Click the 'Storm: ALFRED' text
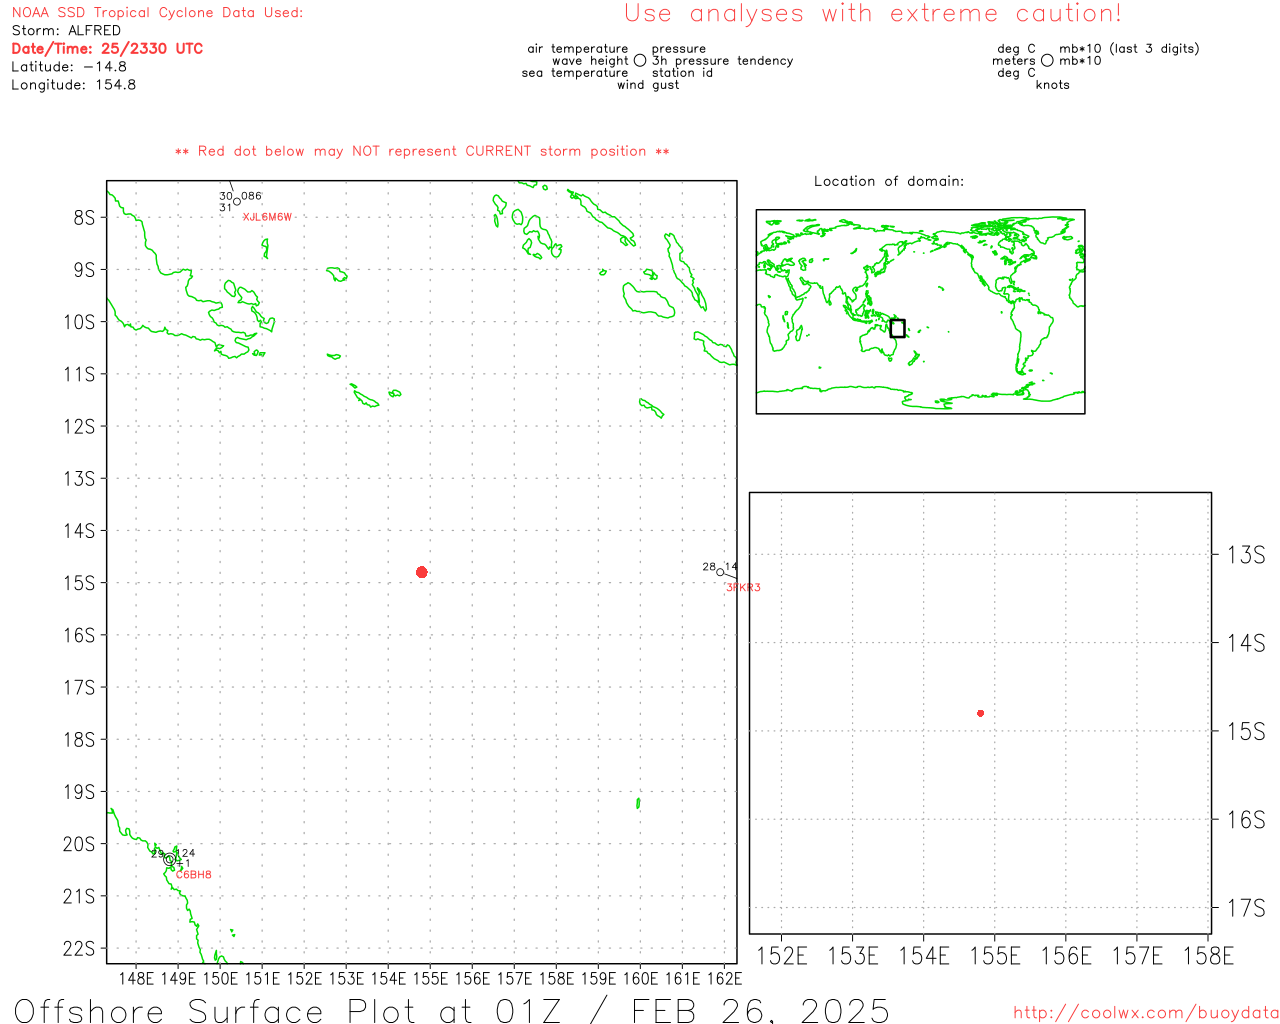Image resolution: width=1280 pixels, height=1024 pixels. (x=66, y=31)
